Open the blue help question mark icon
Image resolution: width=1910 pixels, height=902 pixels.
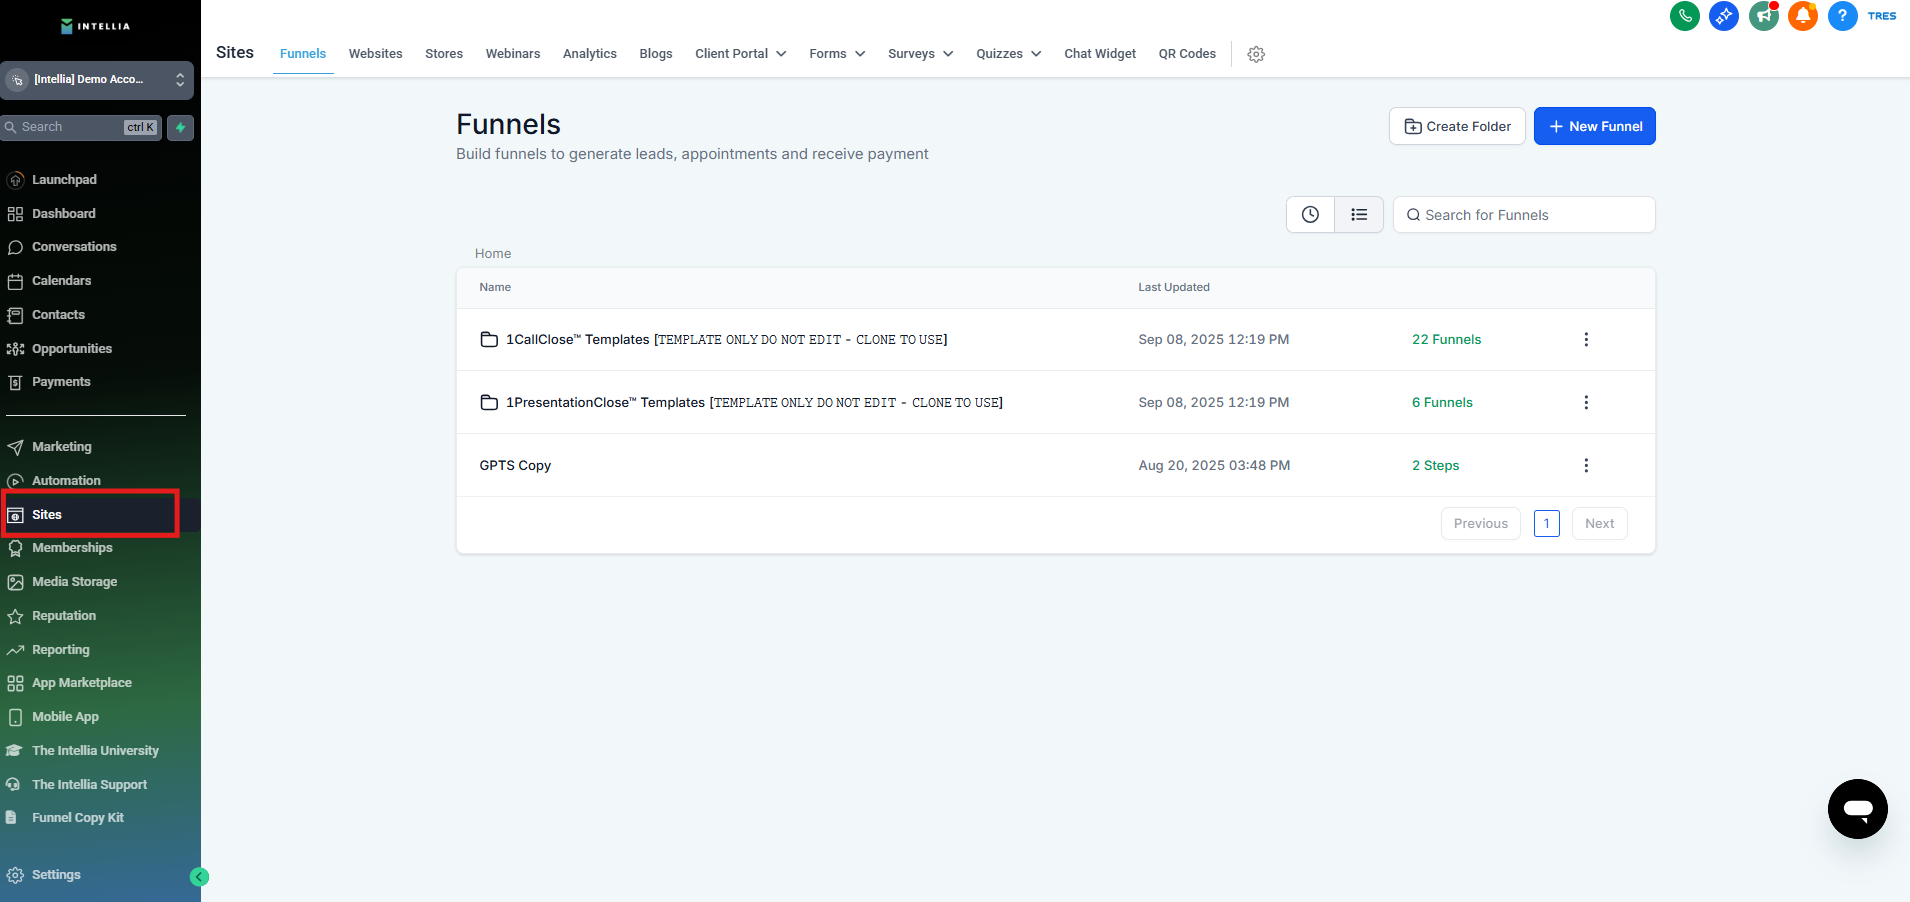click(1842, 16)
